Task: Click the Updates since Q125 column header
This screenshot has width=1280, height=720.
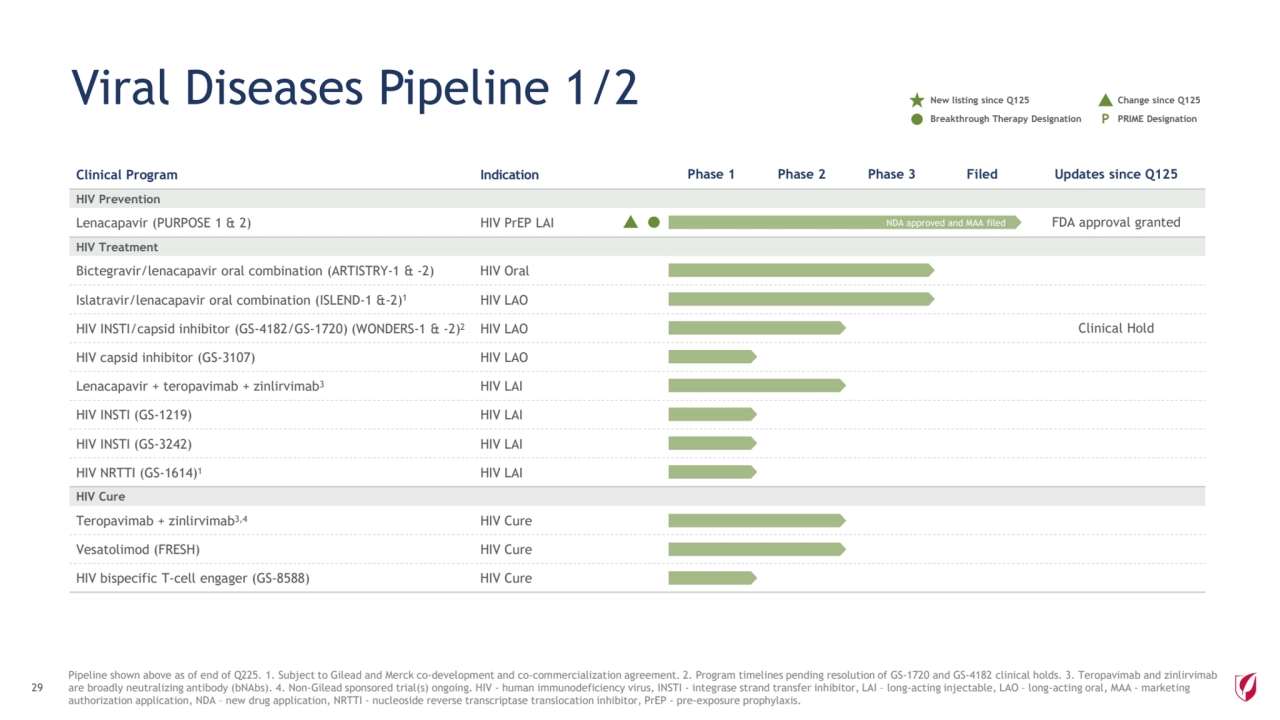Action: [1116, 174]
